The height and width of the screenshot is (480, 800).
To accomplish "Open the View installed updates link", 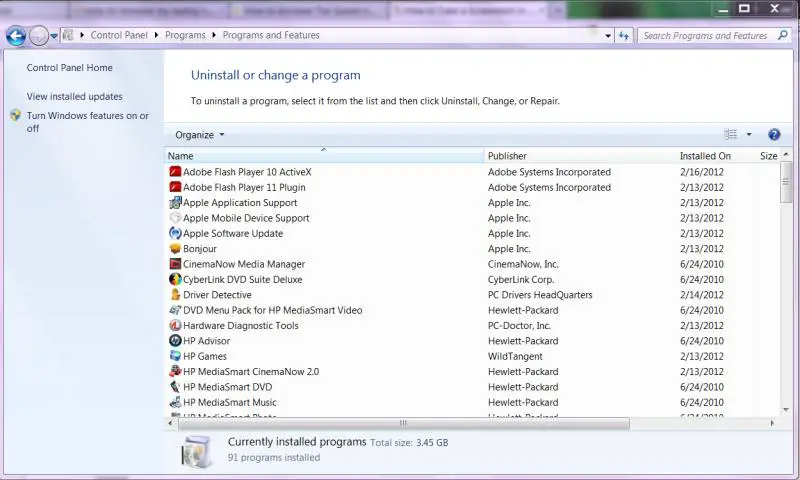I will pyautogui.click(x=74, y=96).
